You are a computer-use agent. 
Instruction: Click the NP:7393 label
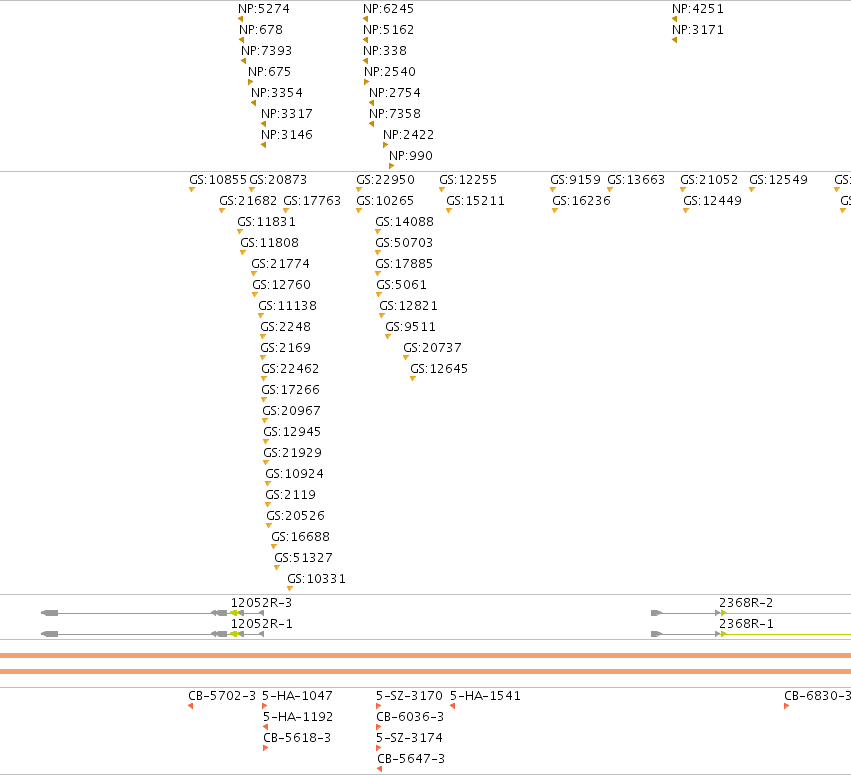pyautogui.click(x=266, y=51)
